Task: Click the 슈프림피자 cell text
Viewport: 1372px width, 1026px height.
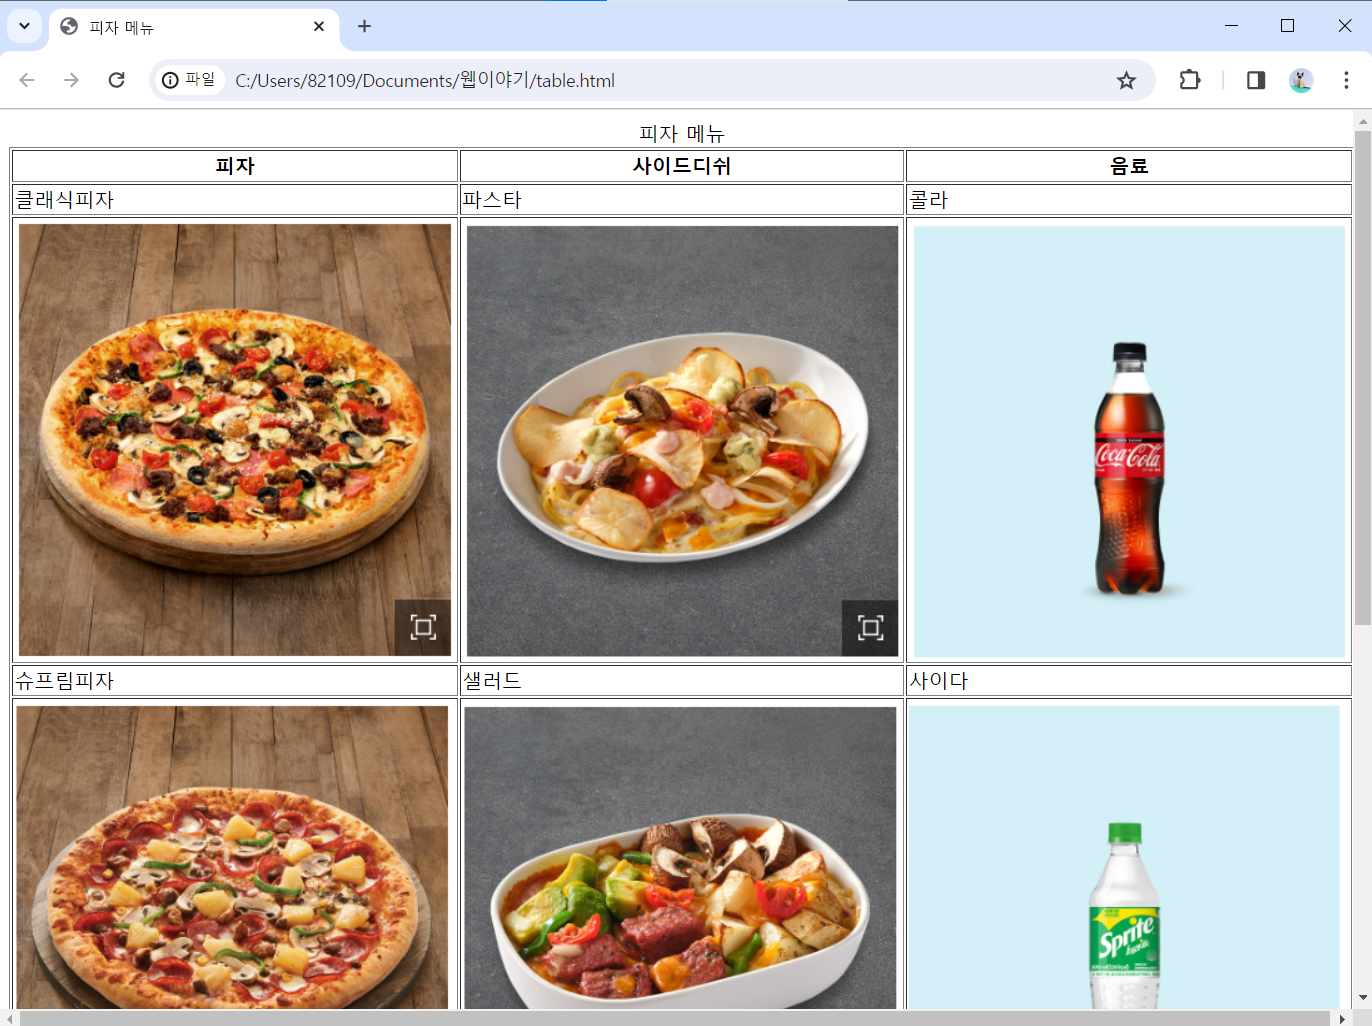Action: coord(65,681)
